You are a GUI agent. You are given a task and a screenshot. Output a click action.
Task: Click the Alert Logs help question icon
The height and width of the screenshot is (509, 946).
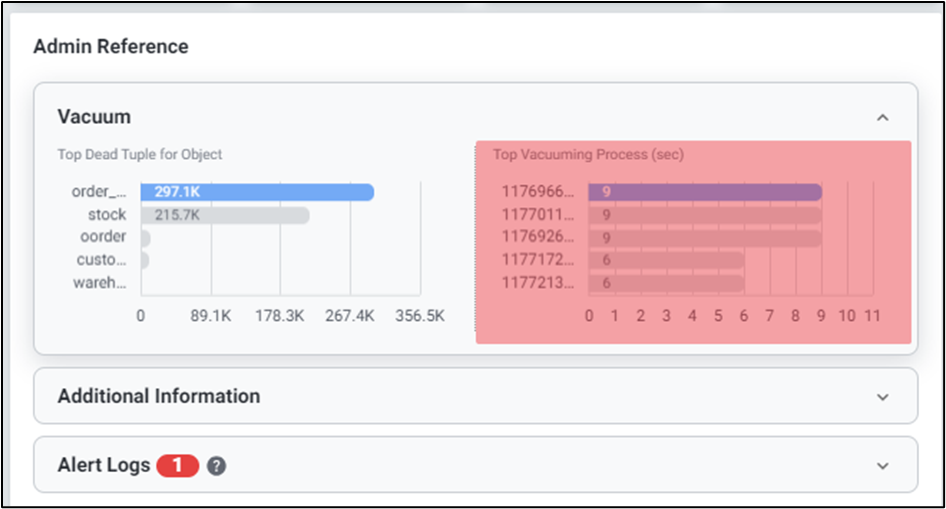215,466
